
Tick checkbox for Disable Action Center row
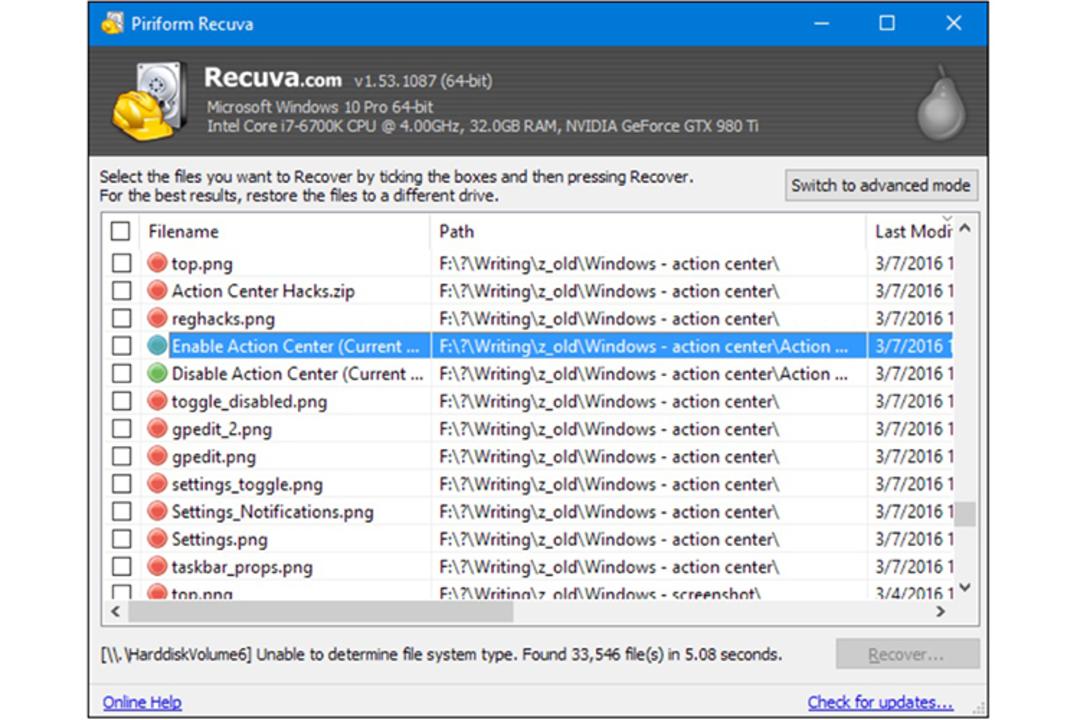click(122, 373)
